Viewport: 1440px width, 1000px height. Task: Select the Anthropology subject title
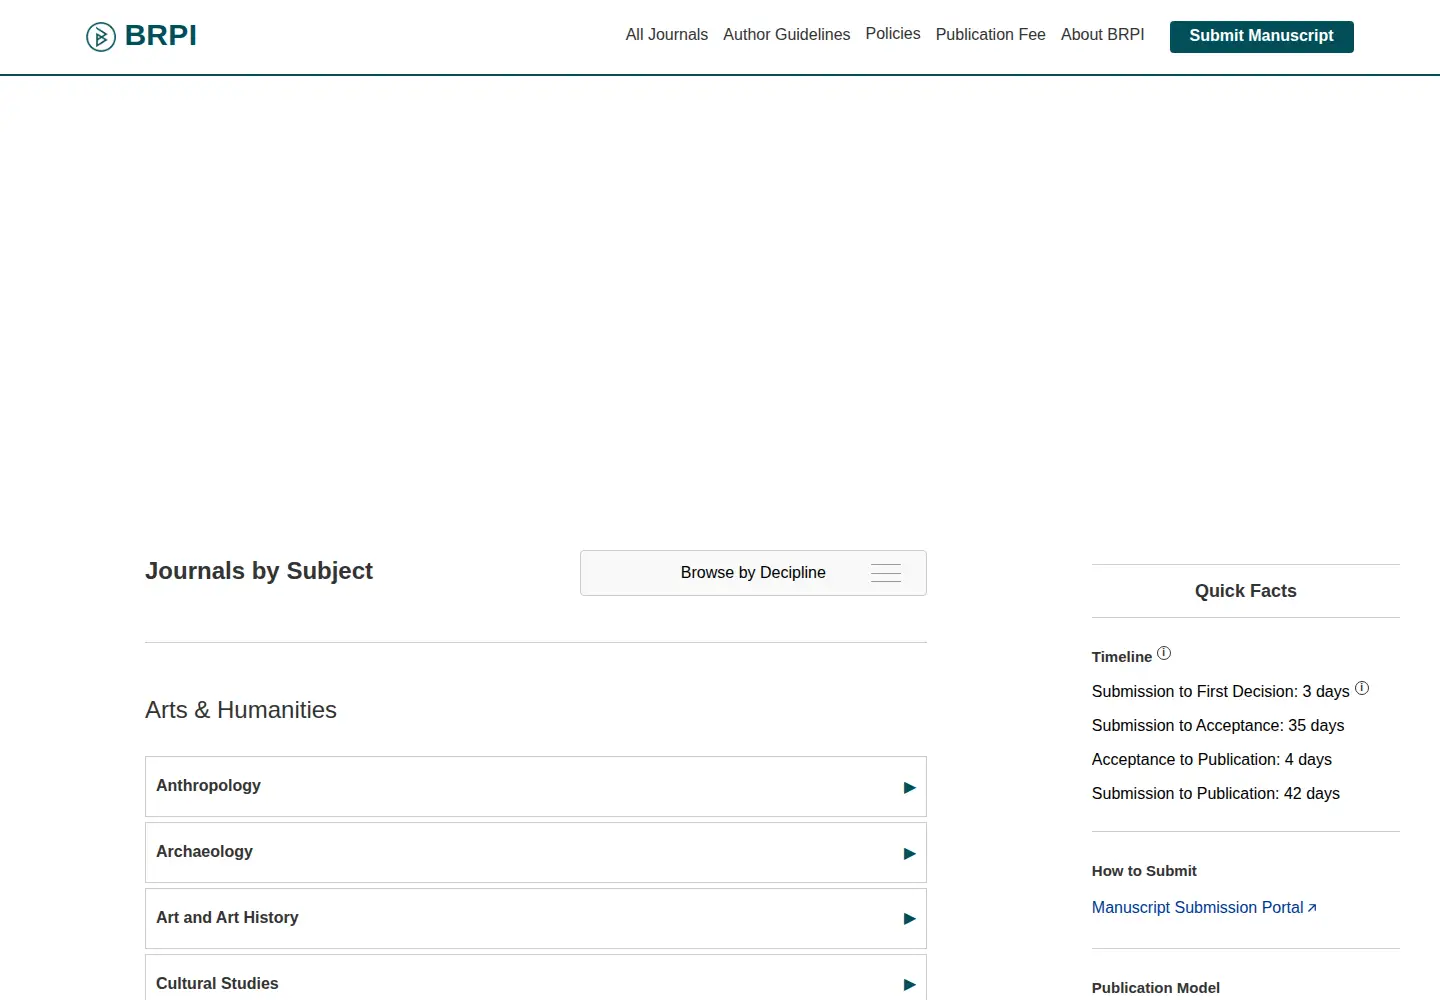[208, 786]
